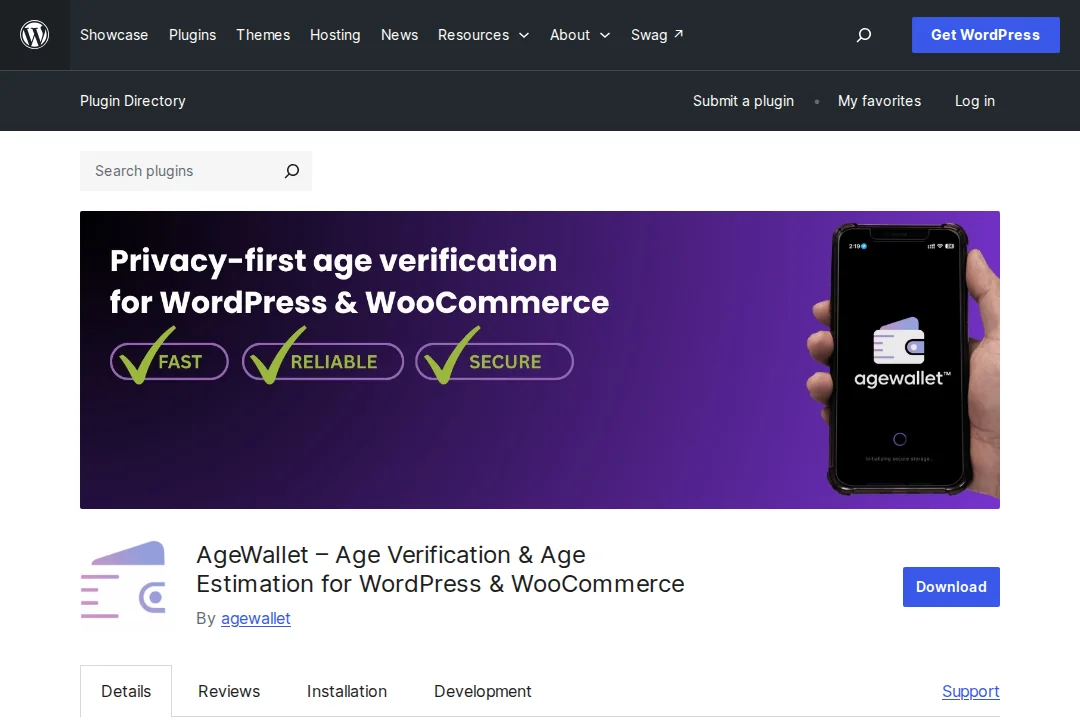Click the AgeWallet plugin wallet icon
Image resolution: width=1080 pixels, height=720 pixels.
[x=123, y=579]
